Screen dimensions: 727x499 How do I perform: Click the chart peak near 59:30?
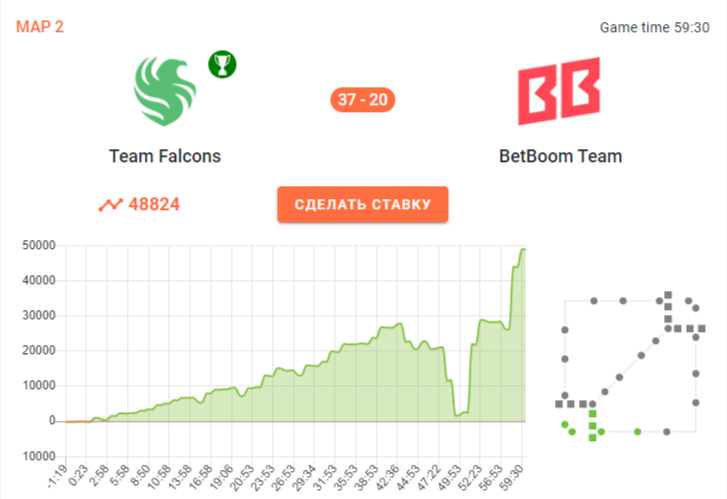click(523, 250)
